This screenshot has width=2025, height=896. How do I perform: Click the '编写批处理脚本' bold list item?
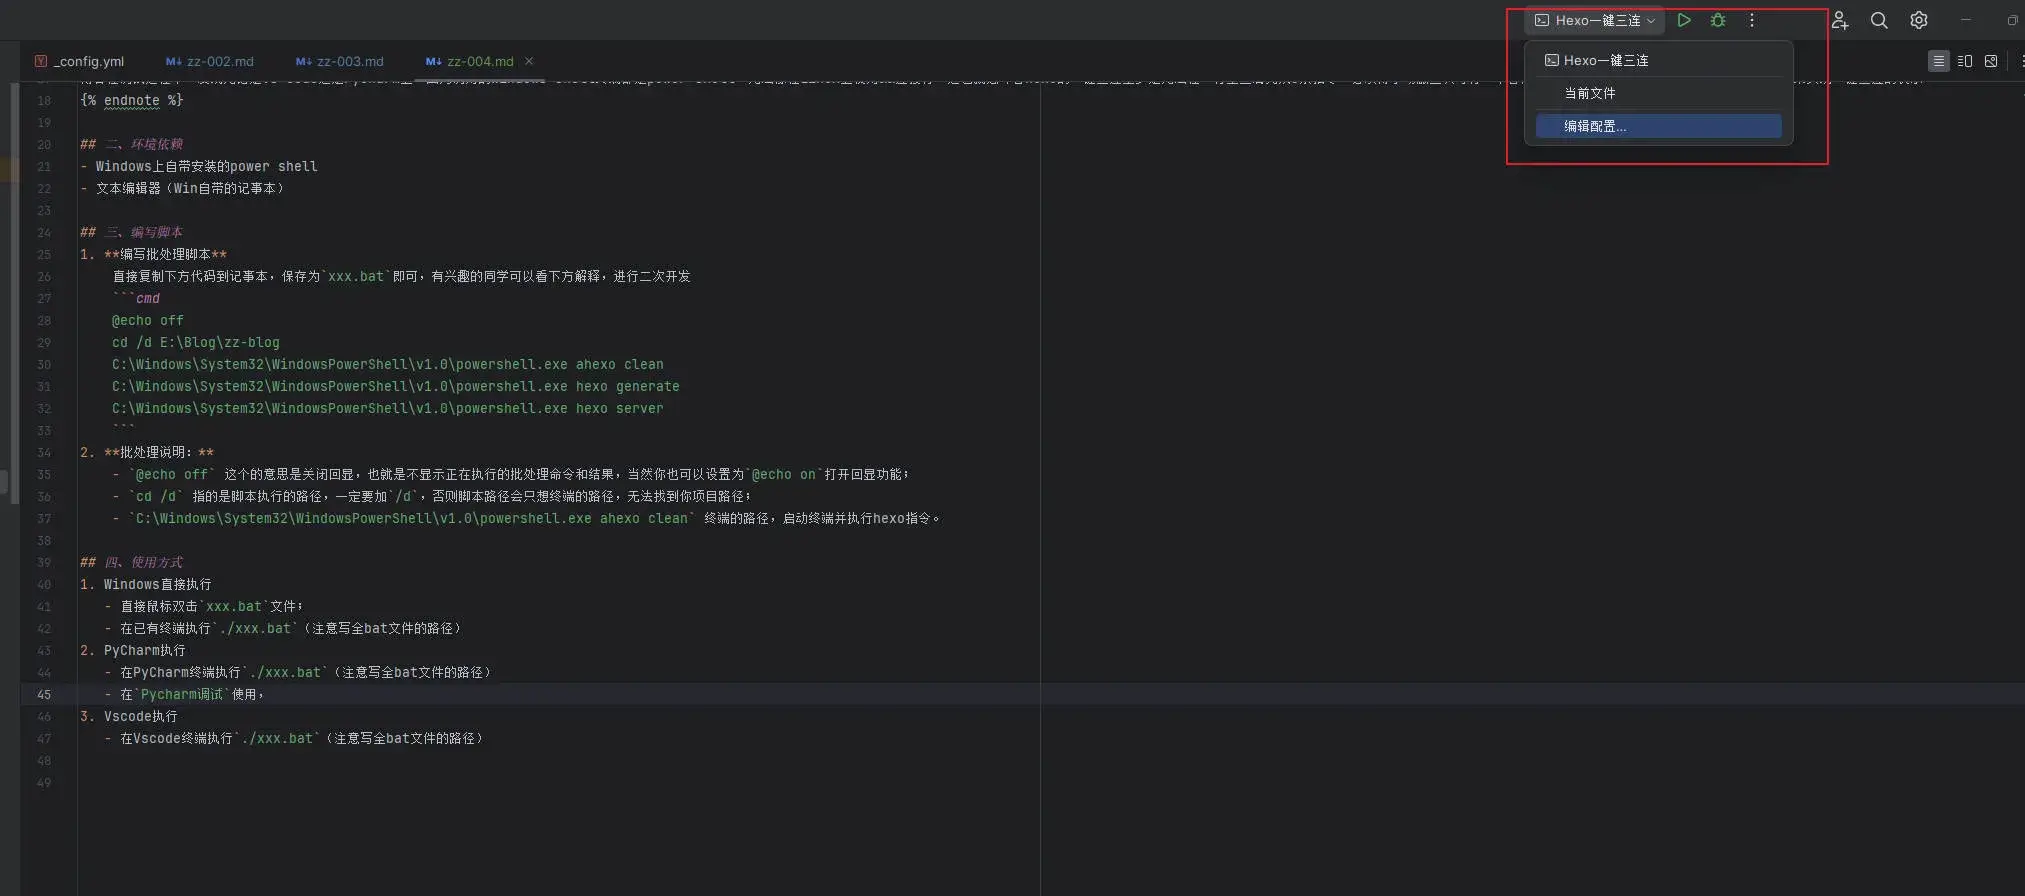click(x=154, y=254)
